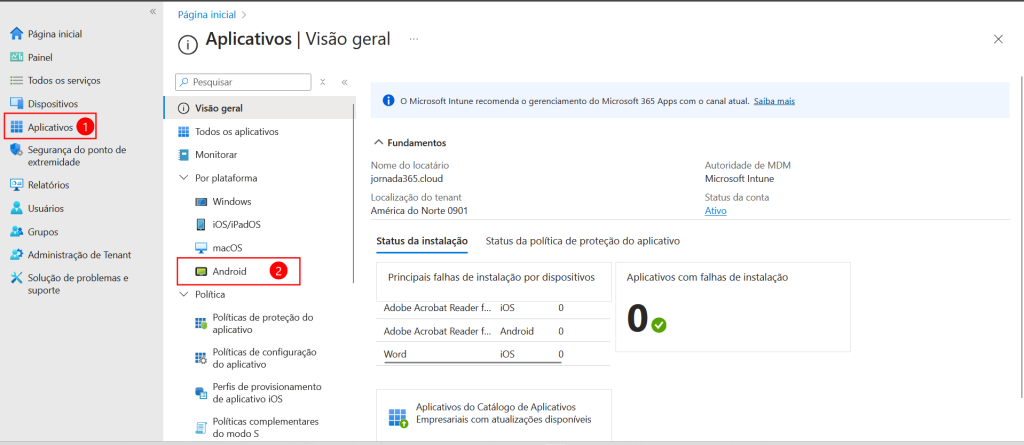
Task: Click the Microsoft Intune MDM authority value
Action: pyautogui.click(x=739, y=178)
